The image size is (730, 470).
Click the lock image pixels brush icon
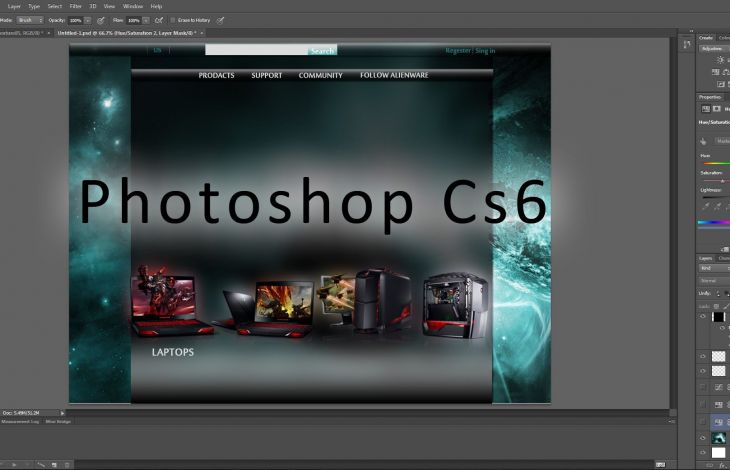[726, 306]
